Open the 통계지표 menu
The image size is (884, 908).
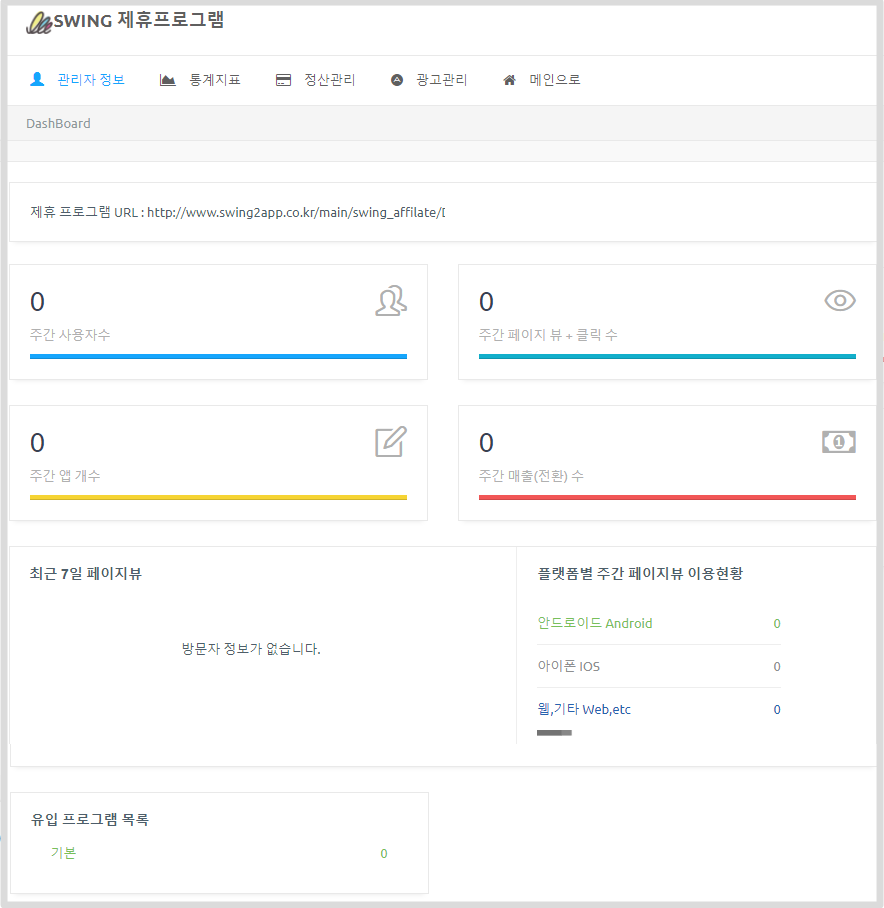pos(215,80)
